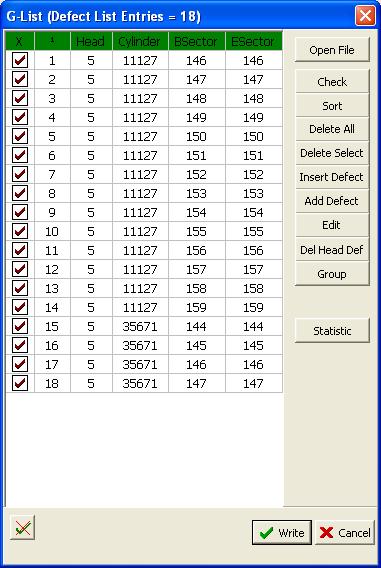Deselect the checkbox in row 5
381x568 pixels.
[x=20, y=136]
